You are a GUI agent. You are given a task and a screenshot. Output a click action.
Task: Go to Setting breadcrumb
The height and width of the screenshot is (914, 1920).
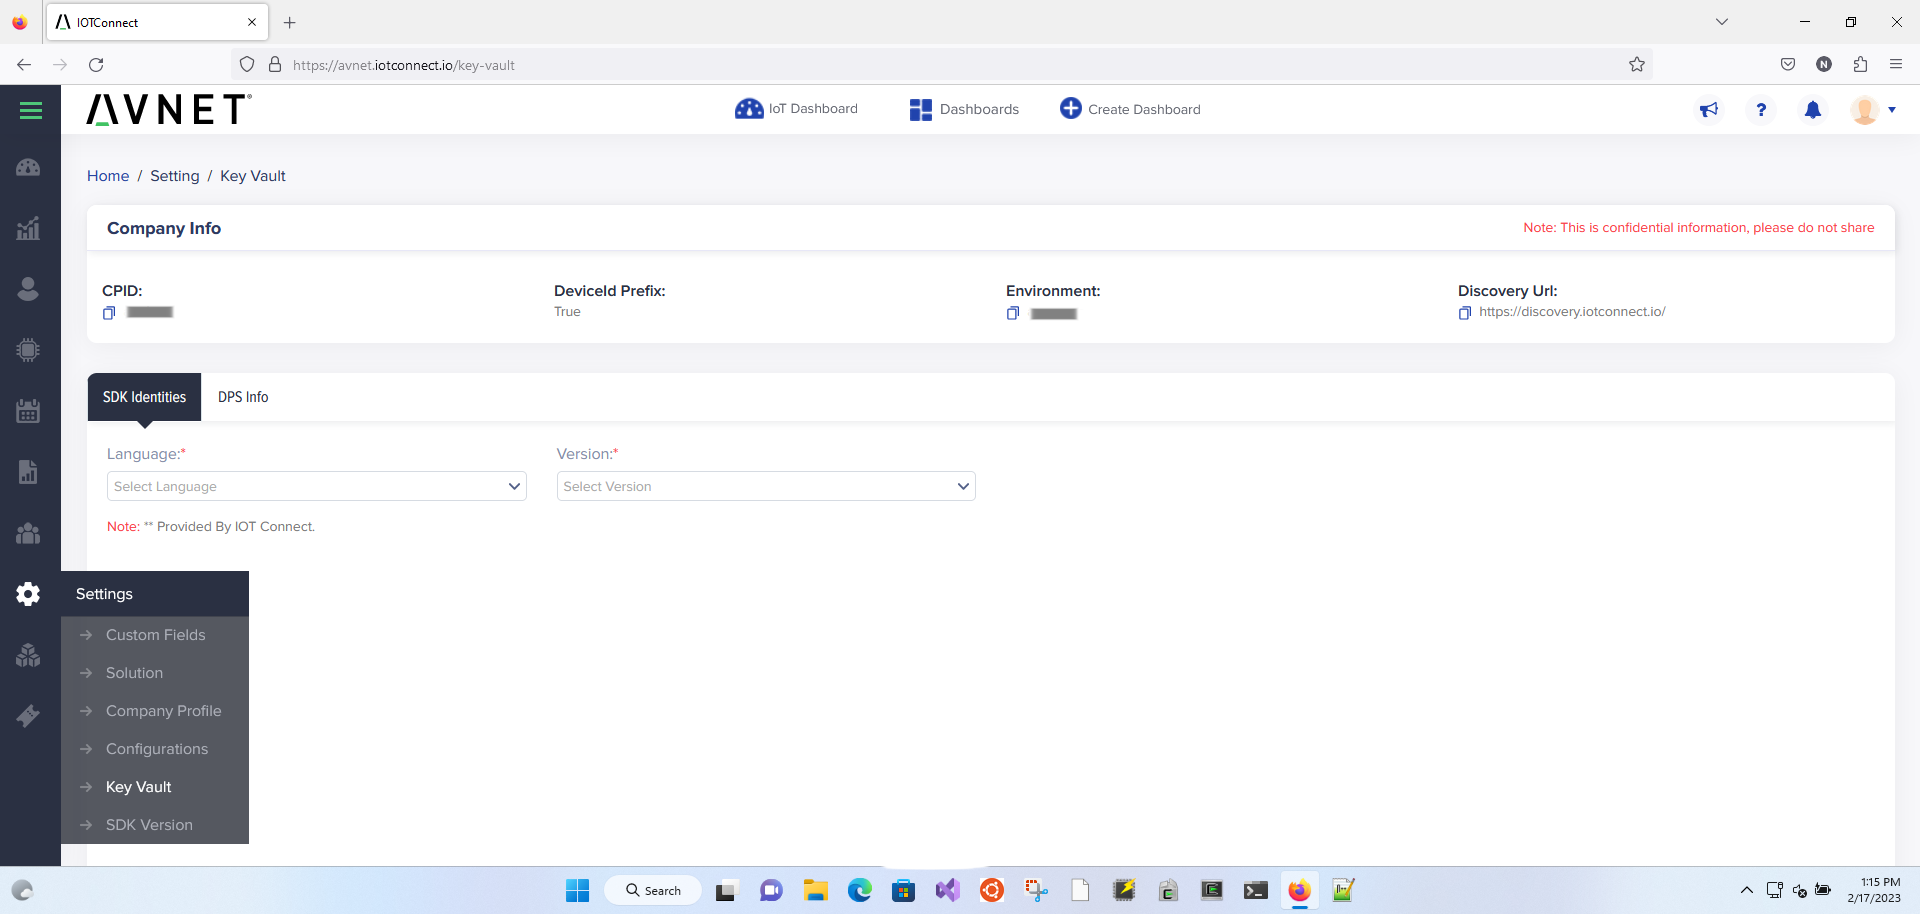click(175, 176)
